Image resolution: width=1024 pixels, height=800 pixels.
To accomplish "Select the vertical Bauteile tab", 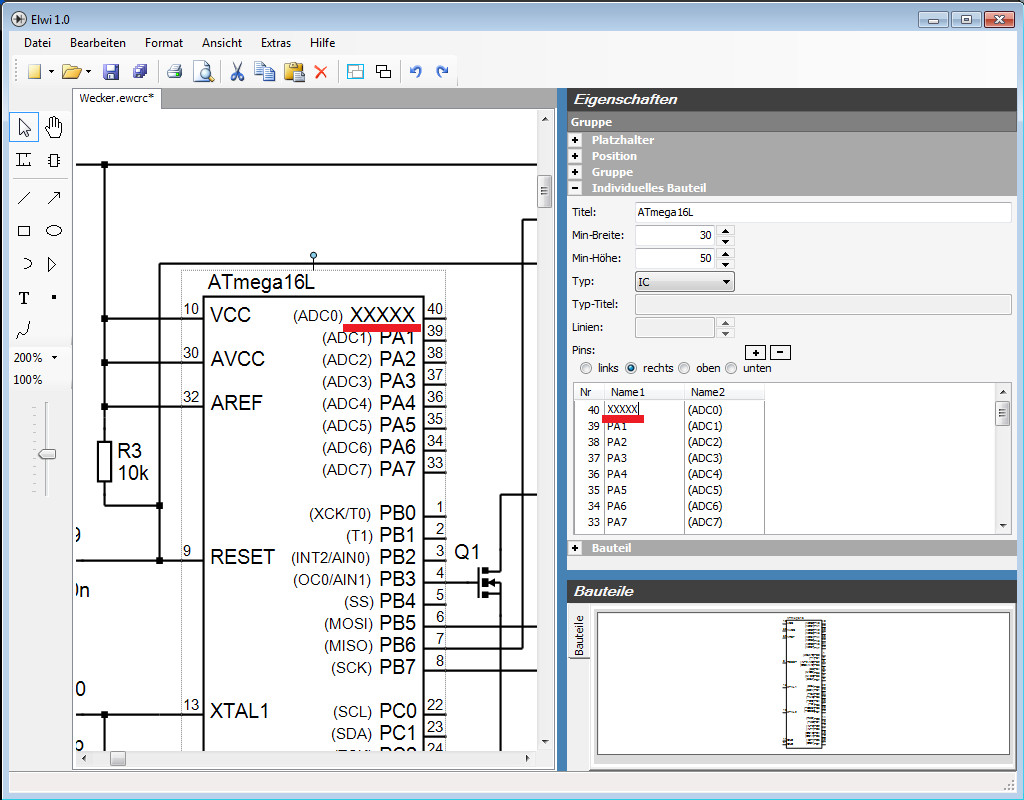I will pyautogui.click(x=579, y=635).
